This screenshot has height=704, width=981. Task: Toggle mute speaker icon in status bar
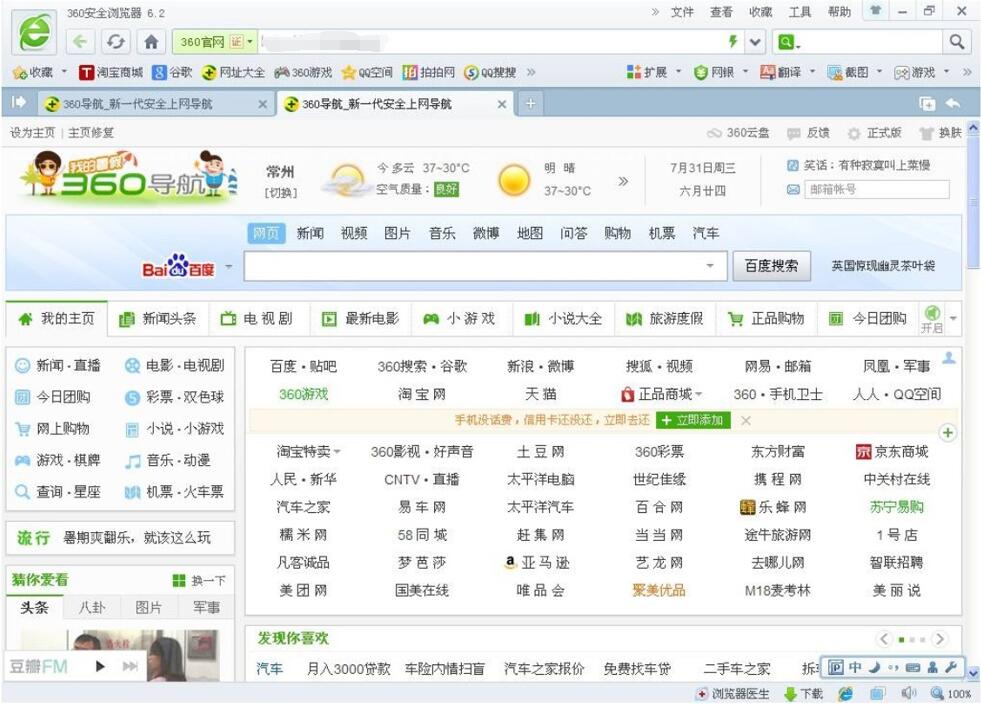click(x=908, y=693)
